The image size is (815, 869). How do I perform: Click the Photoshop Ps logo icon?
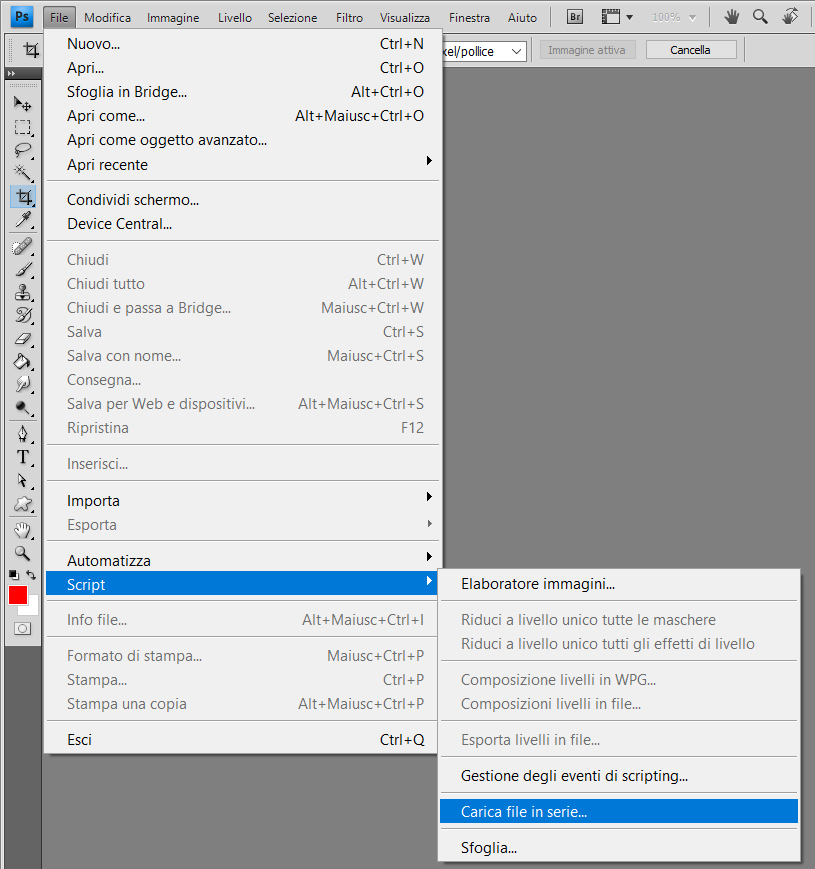click(22, 17)
